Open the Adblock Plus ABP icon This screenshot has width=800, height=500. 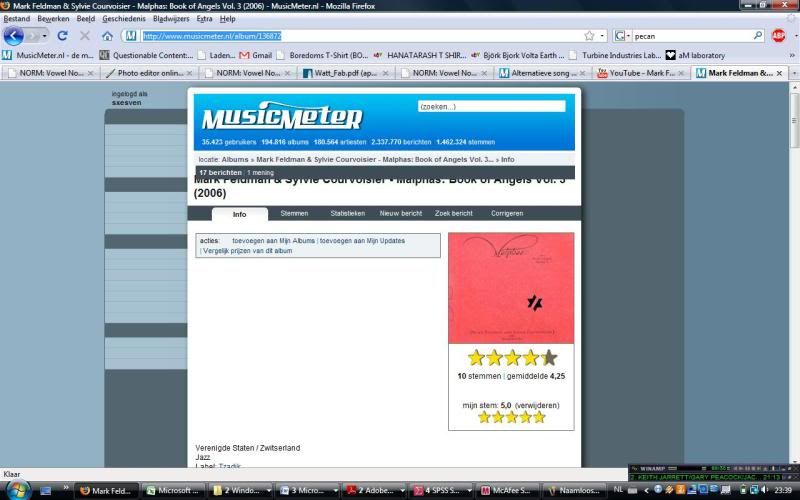779,36
